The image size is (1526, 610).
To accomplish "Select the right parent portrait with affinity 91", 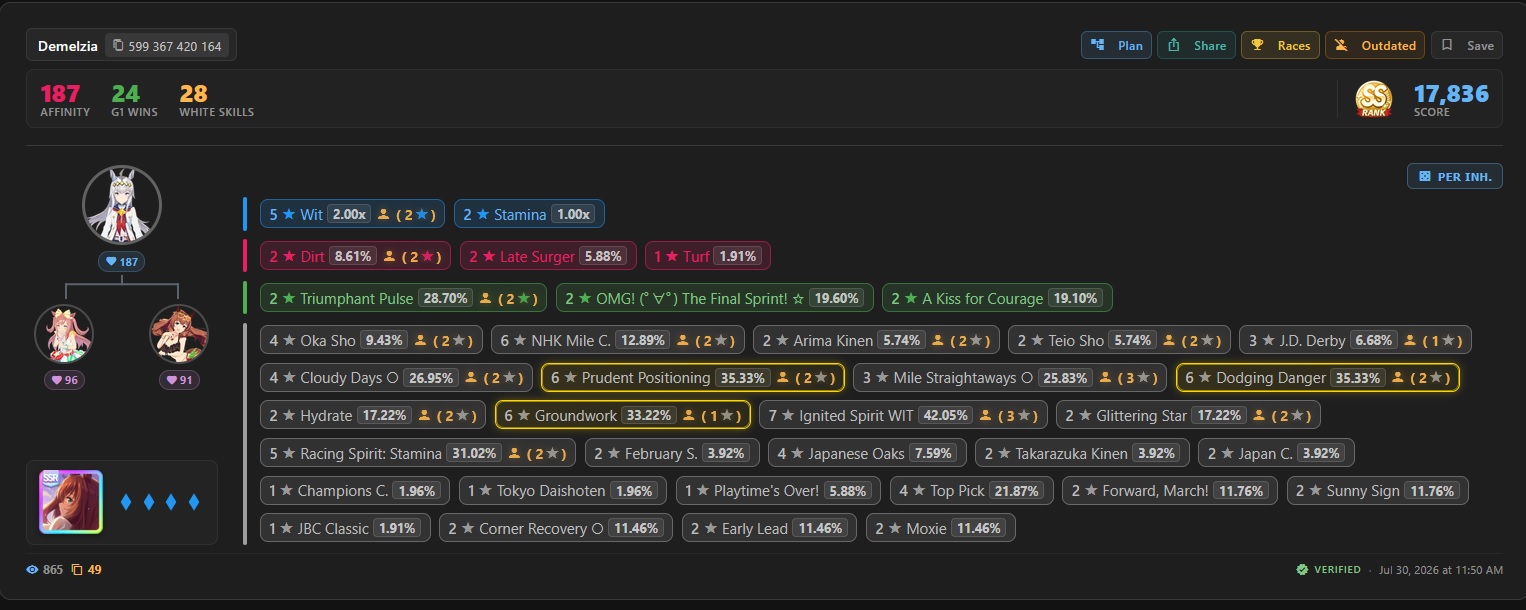I will pos(179,333).
